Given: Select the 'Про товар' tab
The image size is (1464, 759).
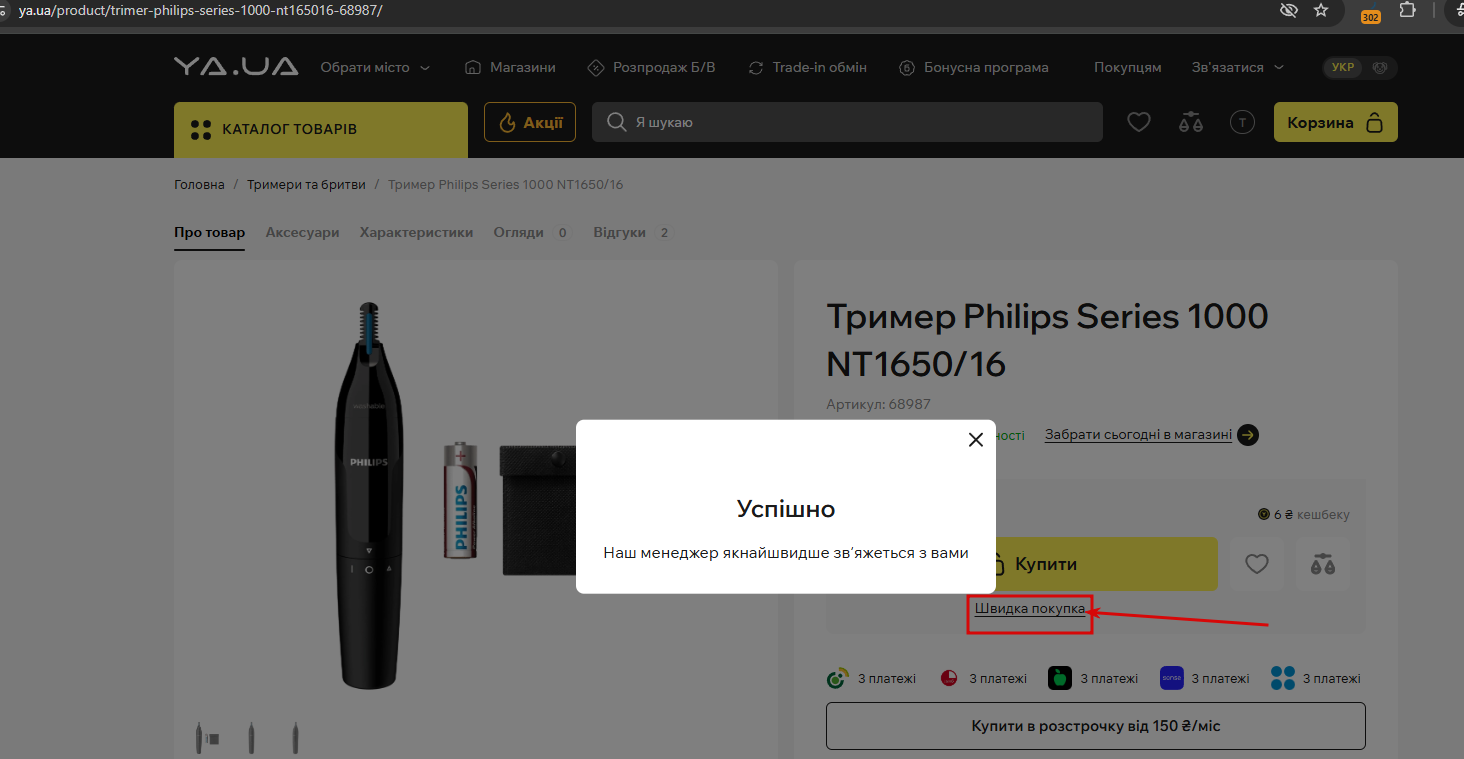Looking at the screenshot, I should point(209,233).
